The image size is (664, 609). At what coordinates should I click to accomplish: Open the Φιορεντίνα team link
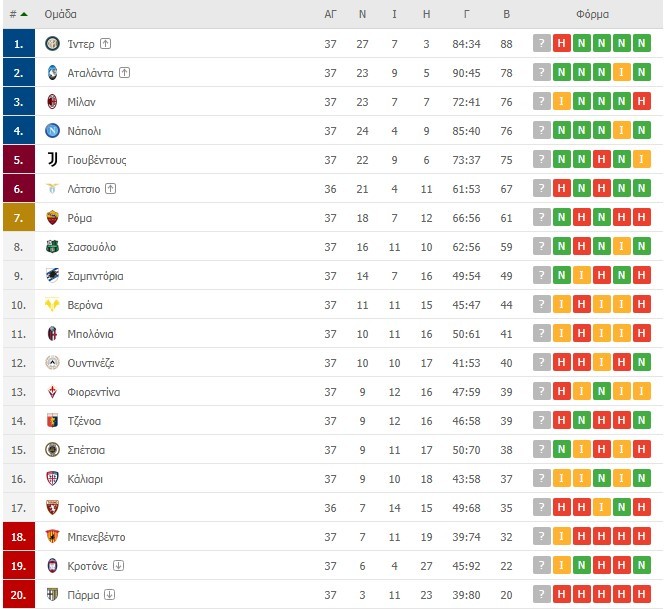94,392
